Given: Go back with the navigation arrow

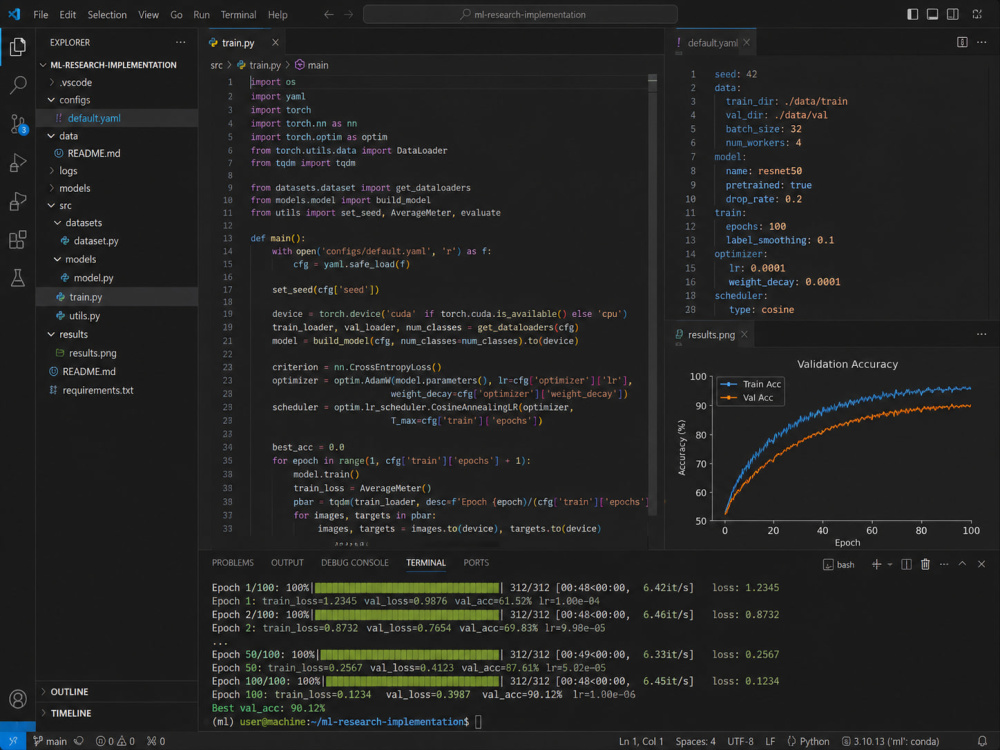Looking at the screenshot, I should coord(328,14).
